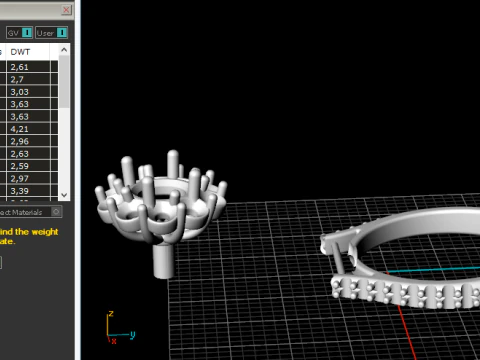Select the ring shank model in viewport
This screenshot has height=360, width=480.
pyautogui.click(x=400, y=258)
